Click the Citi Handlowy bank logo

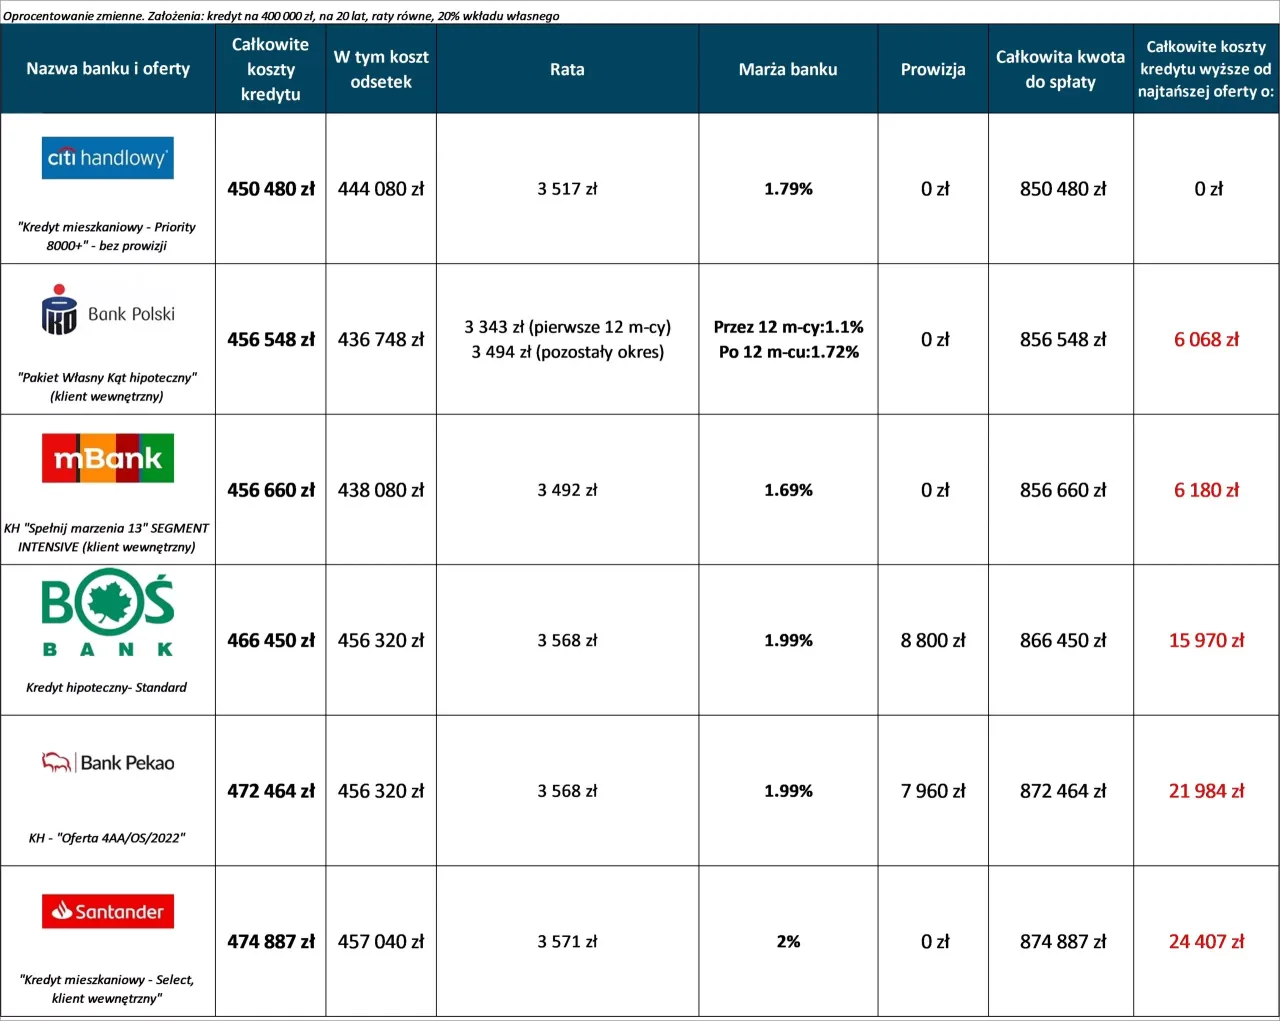(x=107, y=158)
